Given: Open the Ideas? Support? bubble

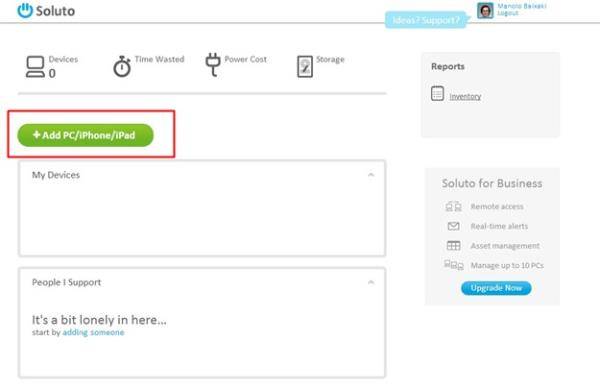Looking at the screenshot, I should point(426,20).
